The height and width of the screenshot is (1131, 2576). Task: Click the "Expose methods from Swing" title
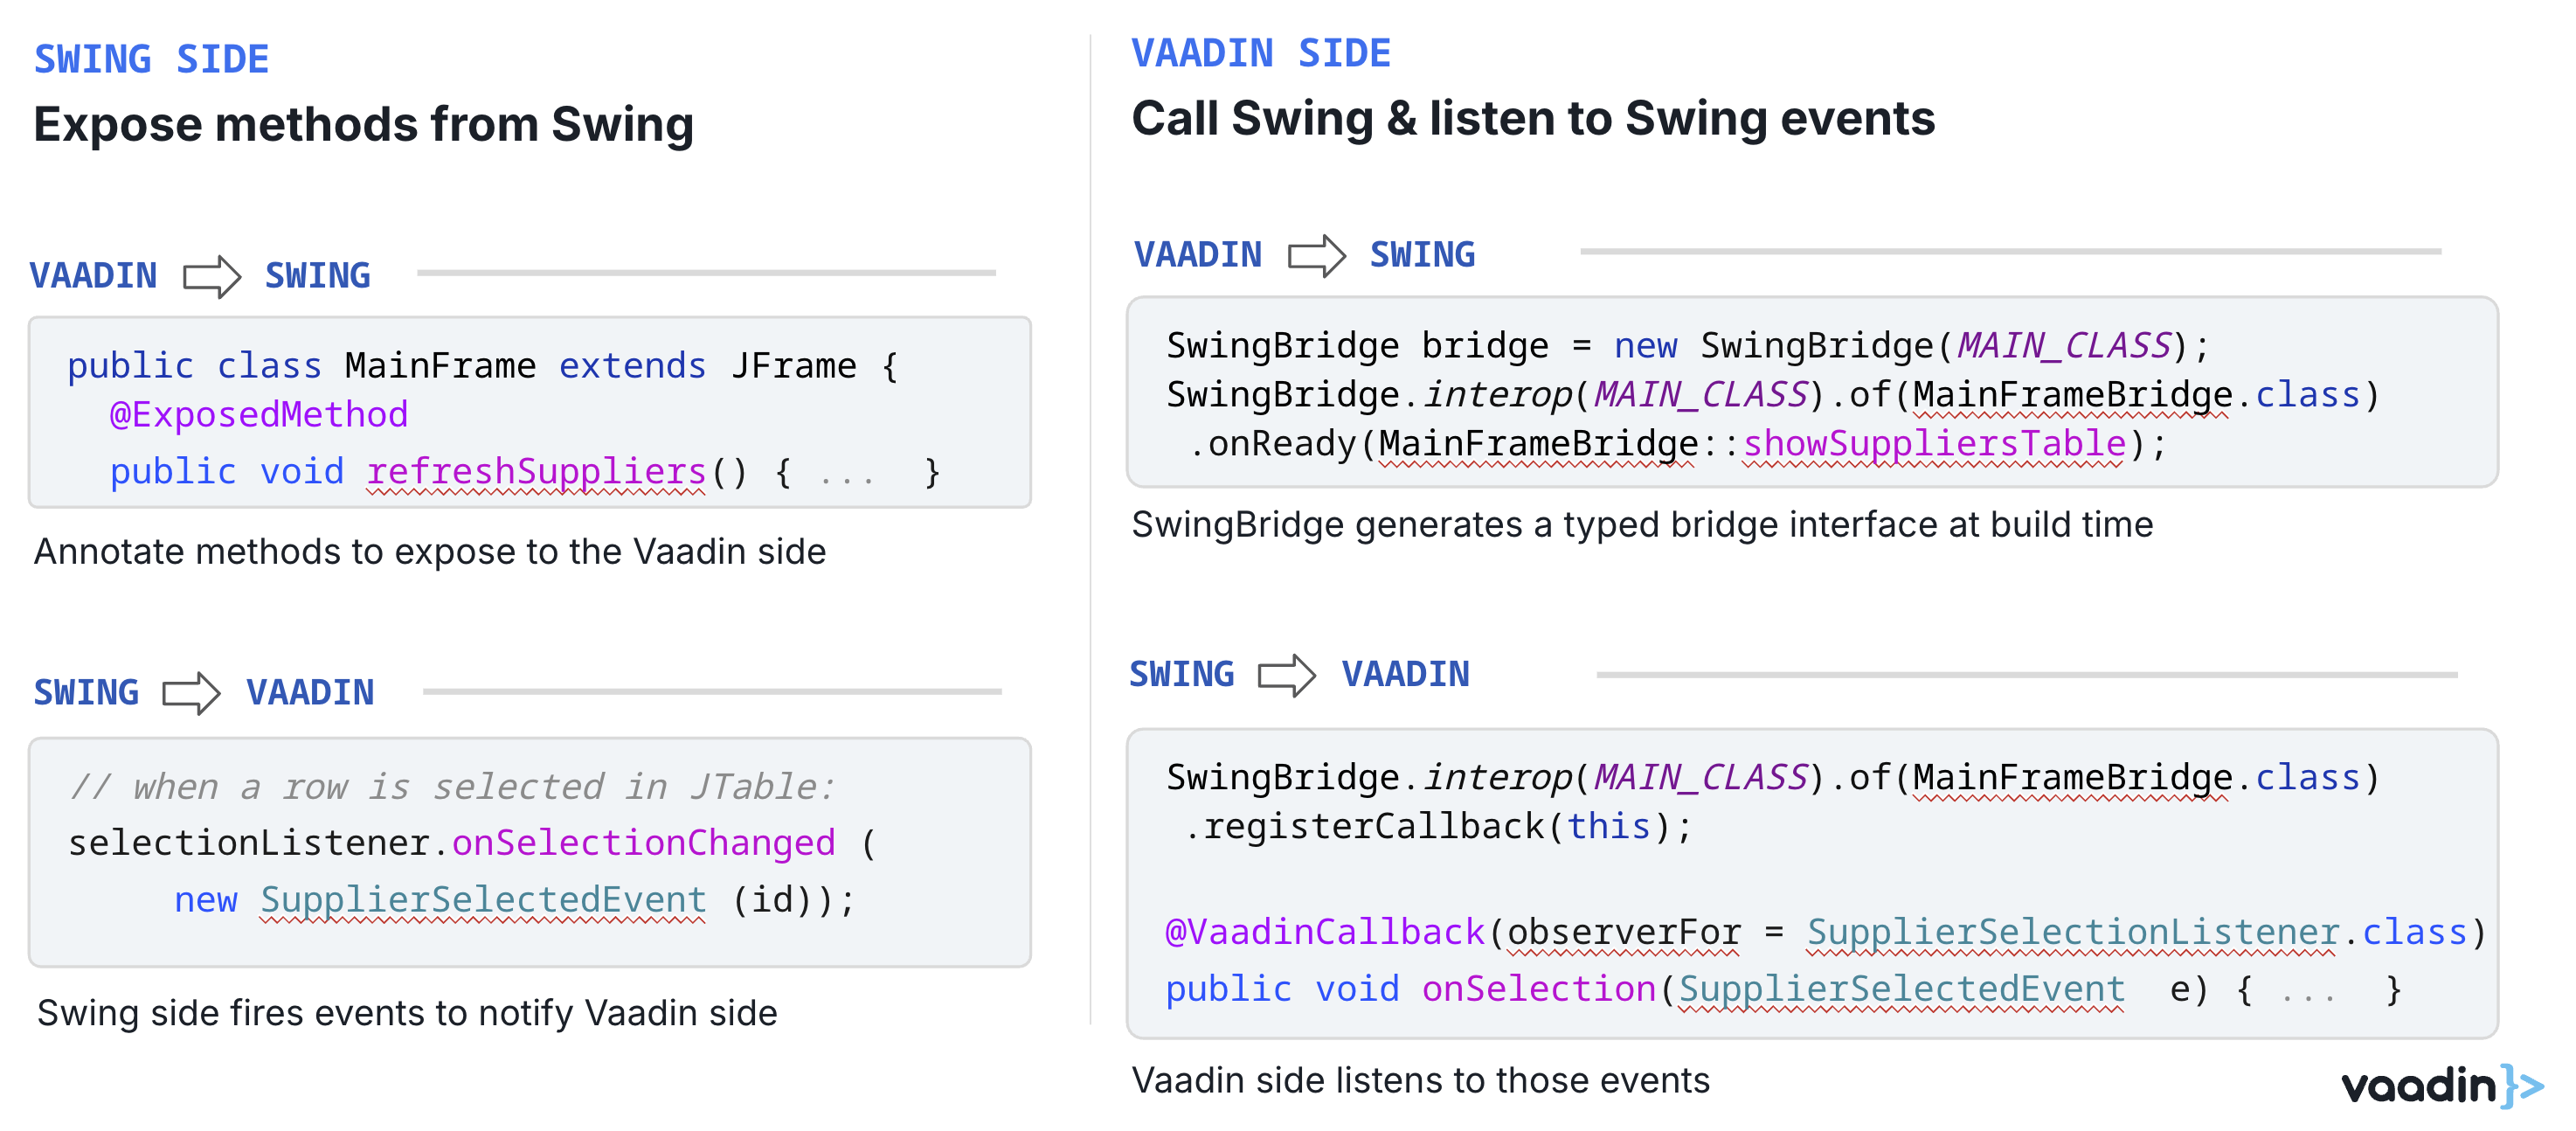point(364,124)
